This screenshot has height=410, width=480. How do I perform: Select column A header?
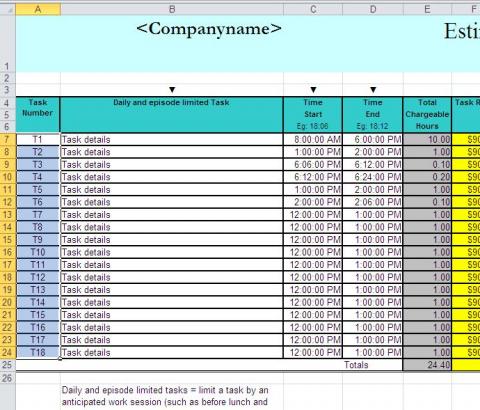coord(38,9)
